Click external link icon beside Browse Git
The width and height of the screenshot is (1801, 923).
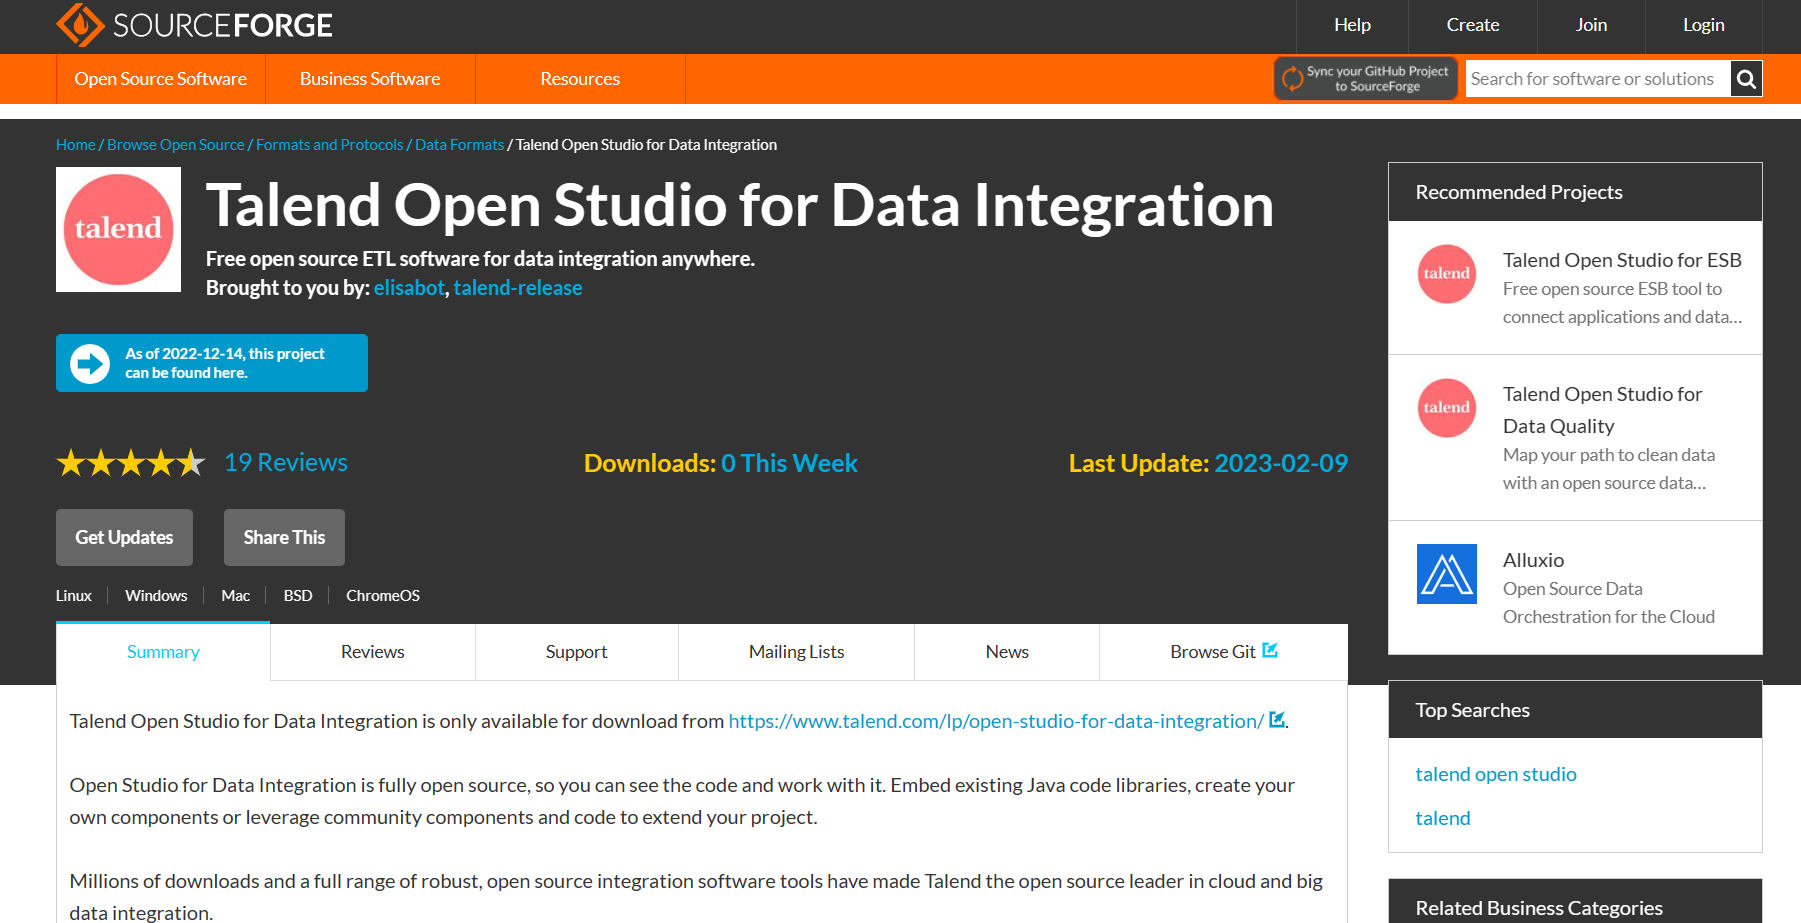click(1270, 650)
